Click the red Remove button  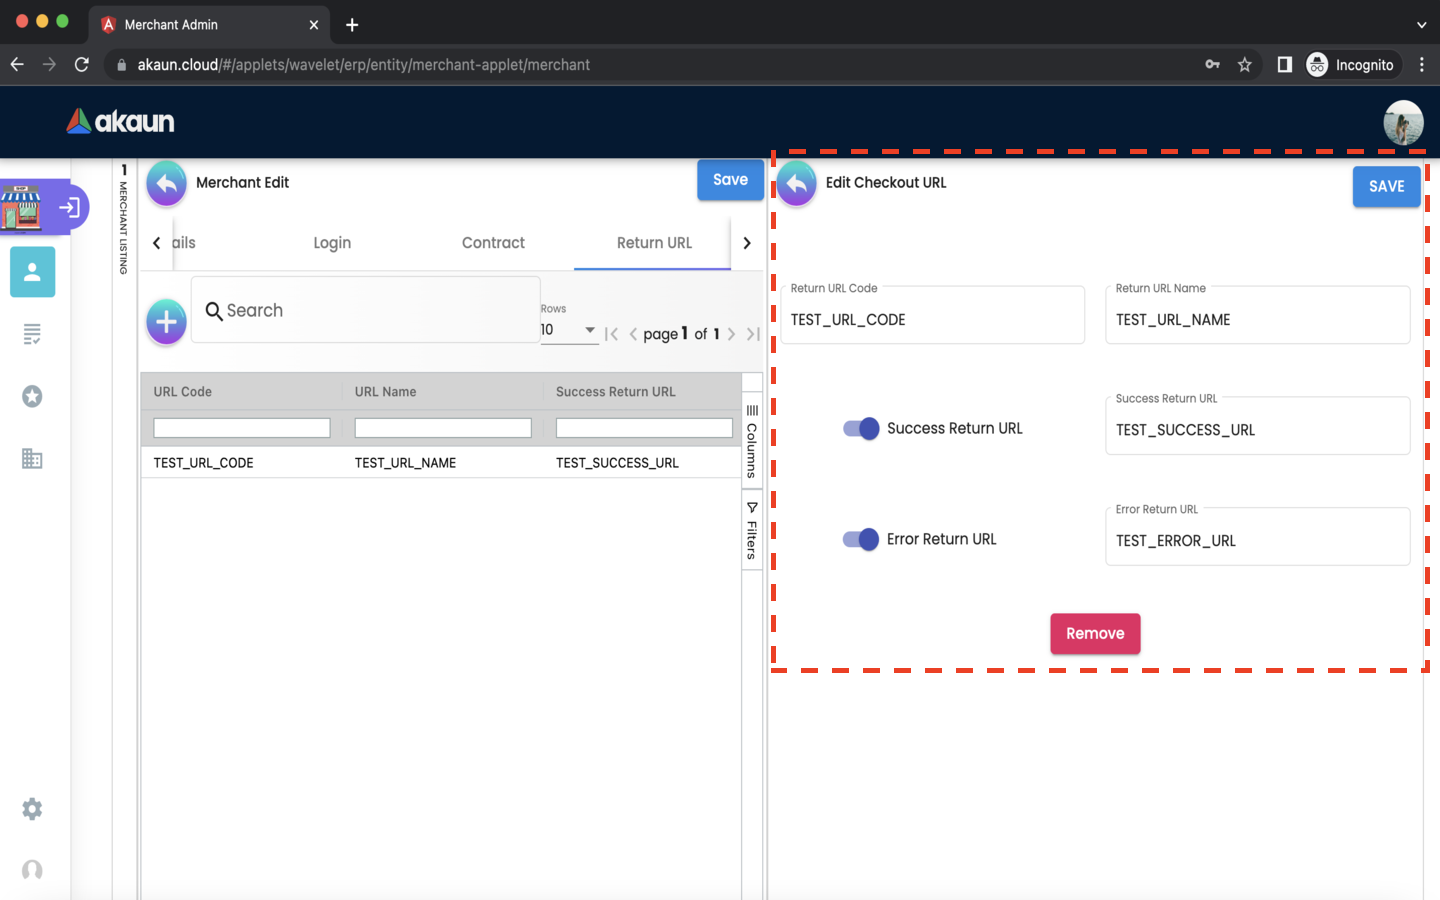(x=1095, y=634)
